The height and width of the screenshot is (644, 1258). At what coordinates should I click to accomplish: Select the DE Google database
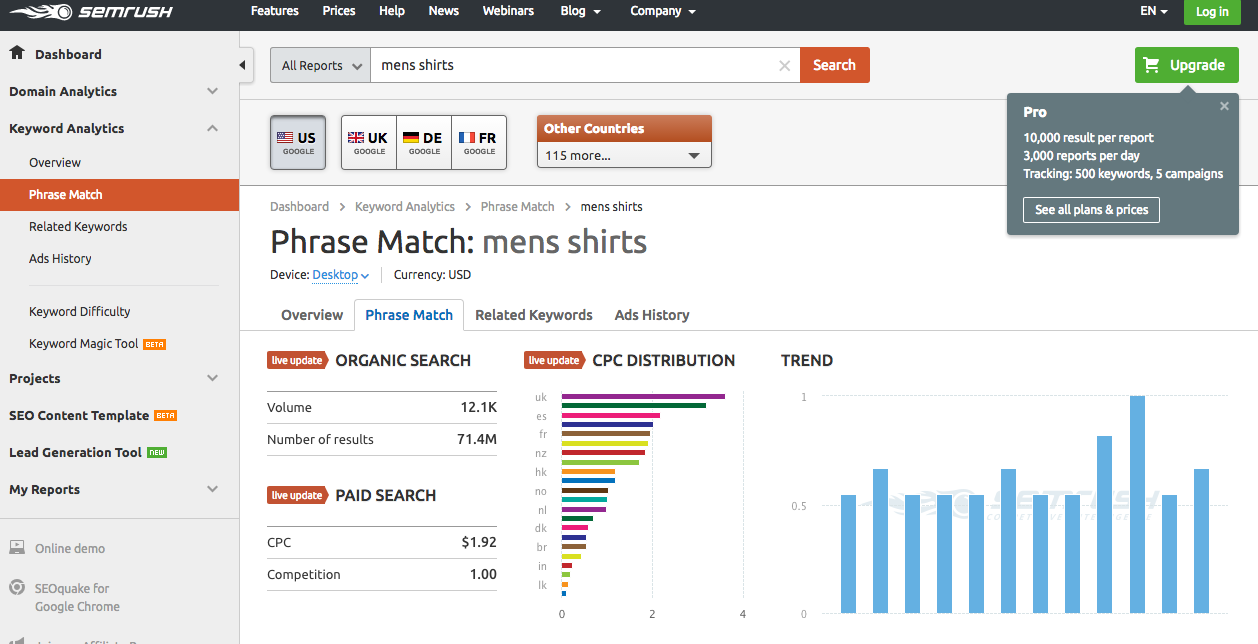(424, 142)
